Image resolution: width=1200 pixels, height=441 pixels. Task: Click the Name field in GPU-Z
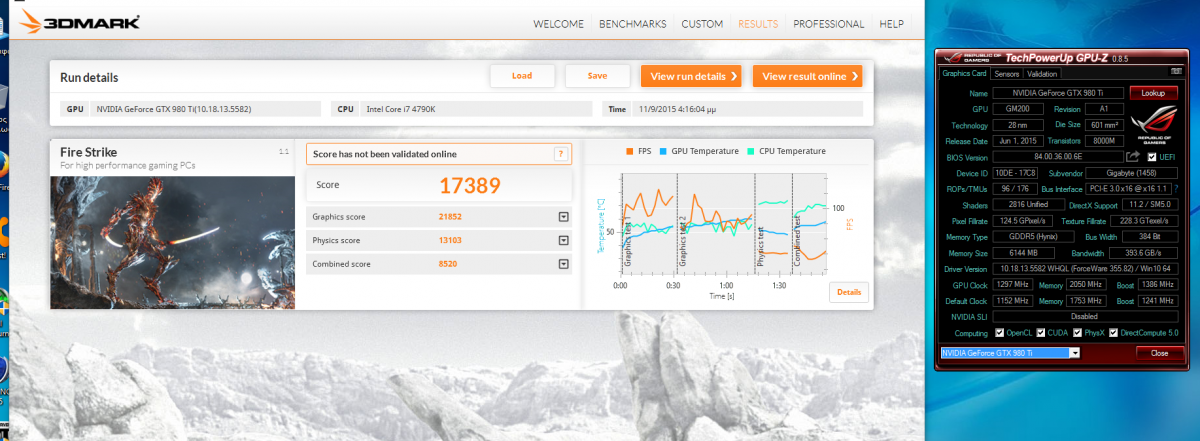[1058, 92]
